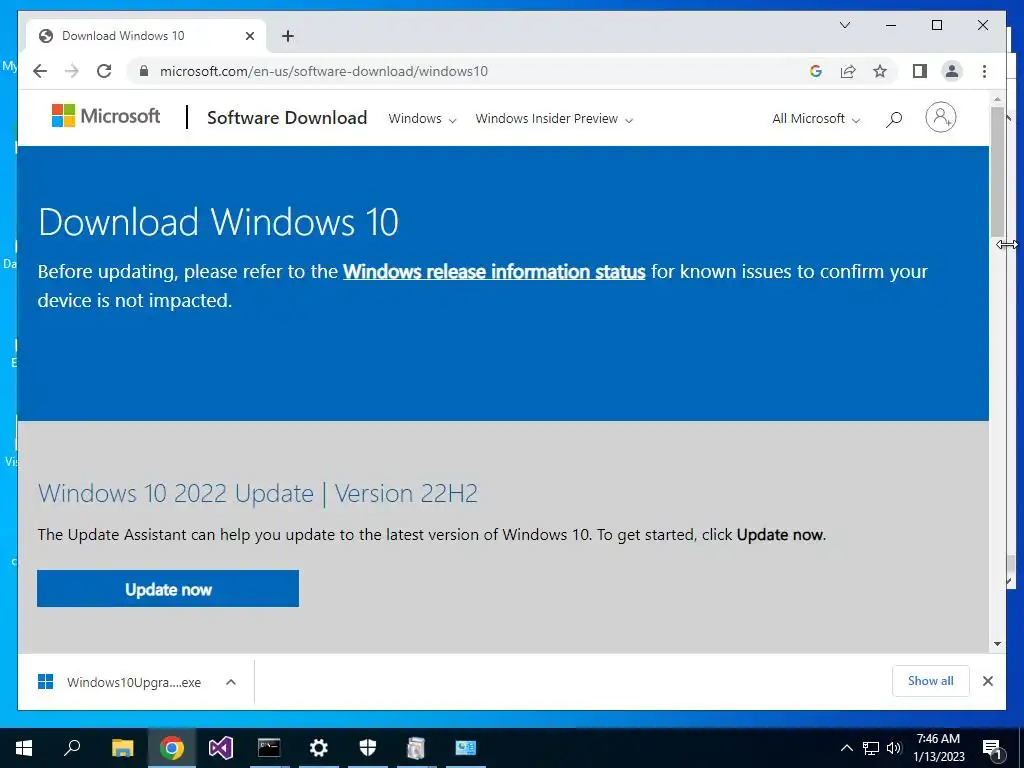Image resolution: width=1024 pixels, height=768 pixels.
Task: Click the page vertical scrollbar thumb
Action: [997, 171]
